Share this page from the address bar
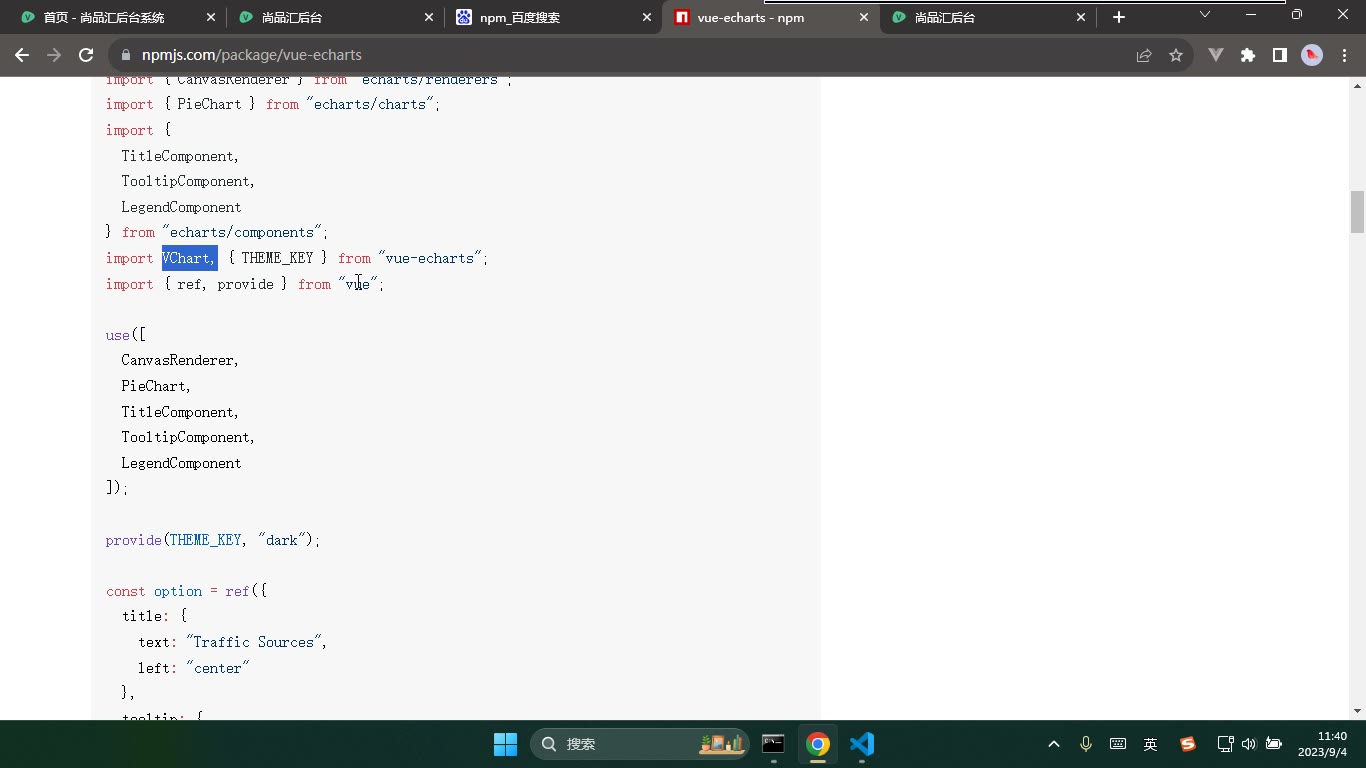Screen dimensions: 1366x768 [1144, 55]
